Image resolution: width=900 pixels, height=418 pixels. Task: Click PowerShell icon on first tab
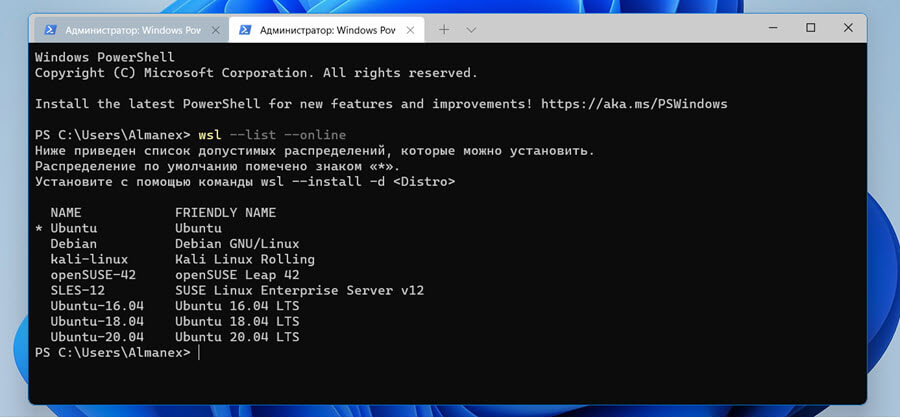click(51, 30)
